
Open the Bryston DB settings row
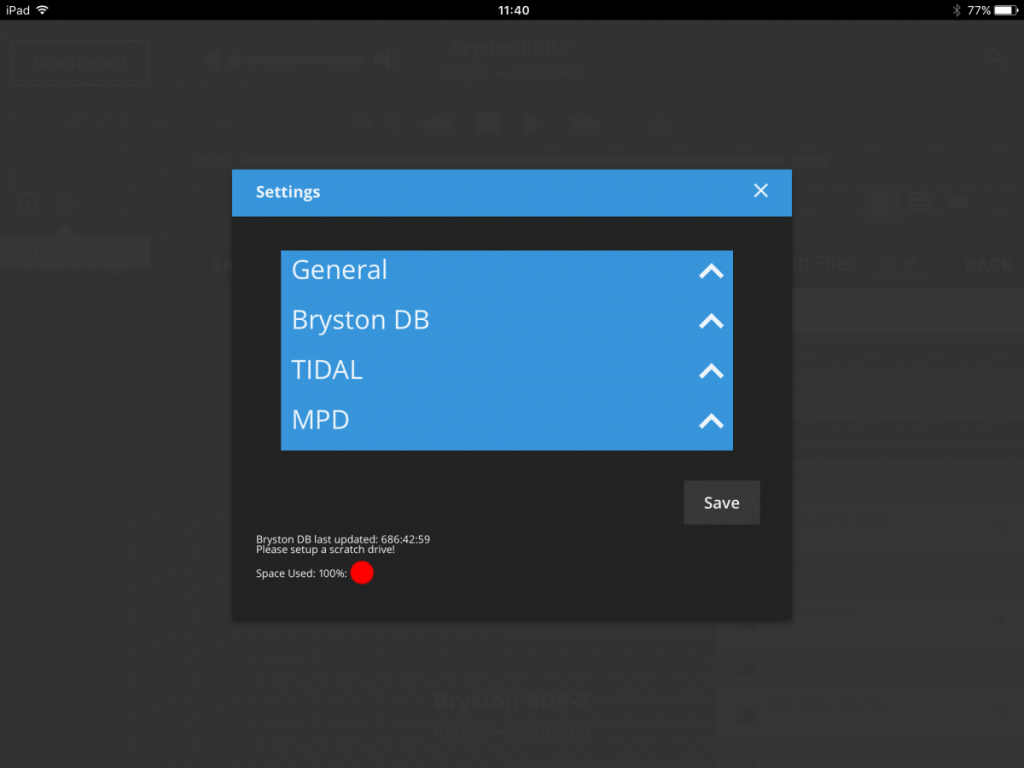point(507,320)
